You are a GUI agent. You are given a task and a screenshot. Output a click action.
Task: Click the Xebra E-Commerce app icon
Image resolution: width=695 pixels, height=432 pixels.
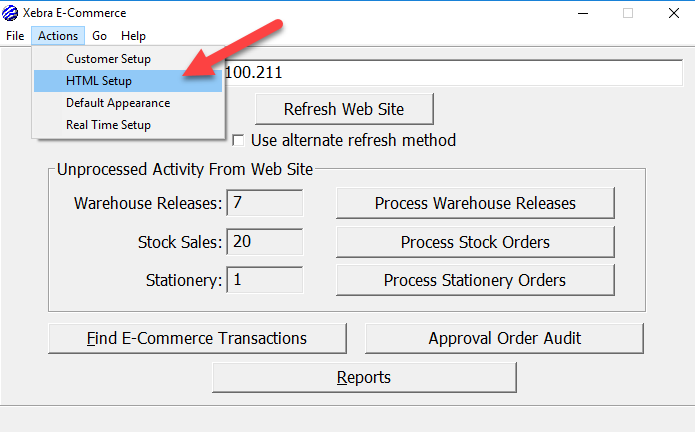(x=10, y=13)
